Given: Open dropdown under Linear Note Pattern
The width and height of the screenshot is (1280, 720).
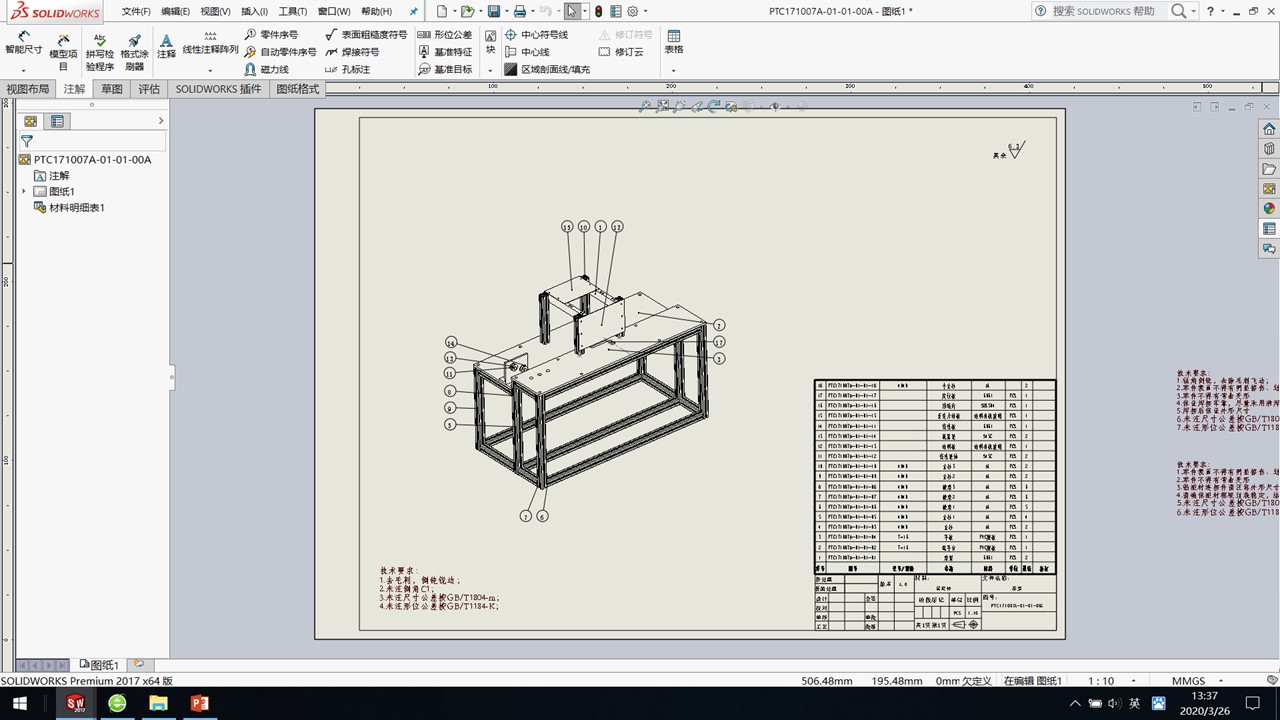Looking at the screenshot, I should (x=210, y=71).
